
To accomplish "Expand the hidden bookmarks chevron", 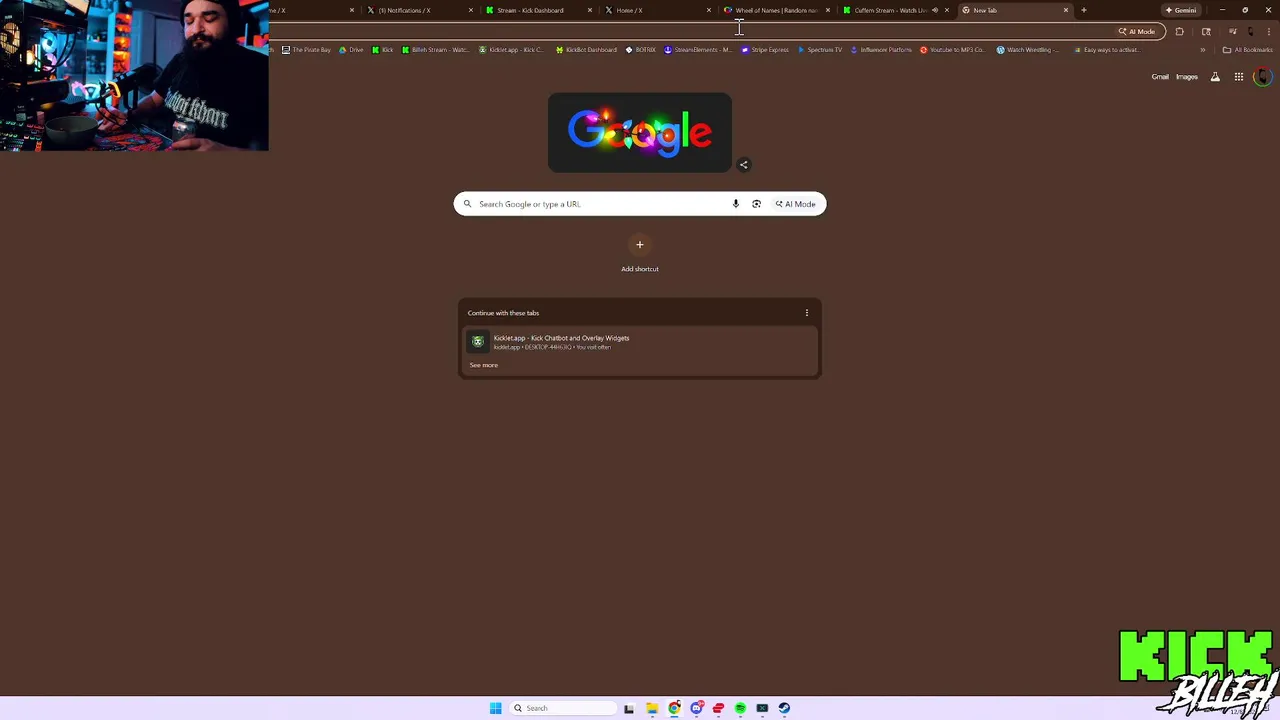I will [x=1203, y=50].
